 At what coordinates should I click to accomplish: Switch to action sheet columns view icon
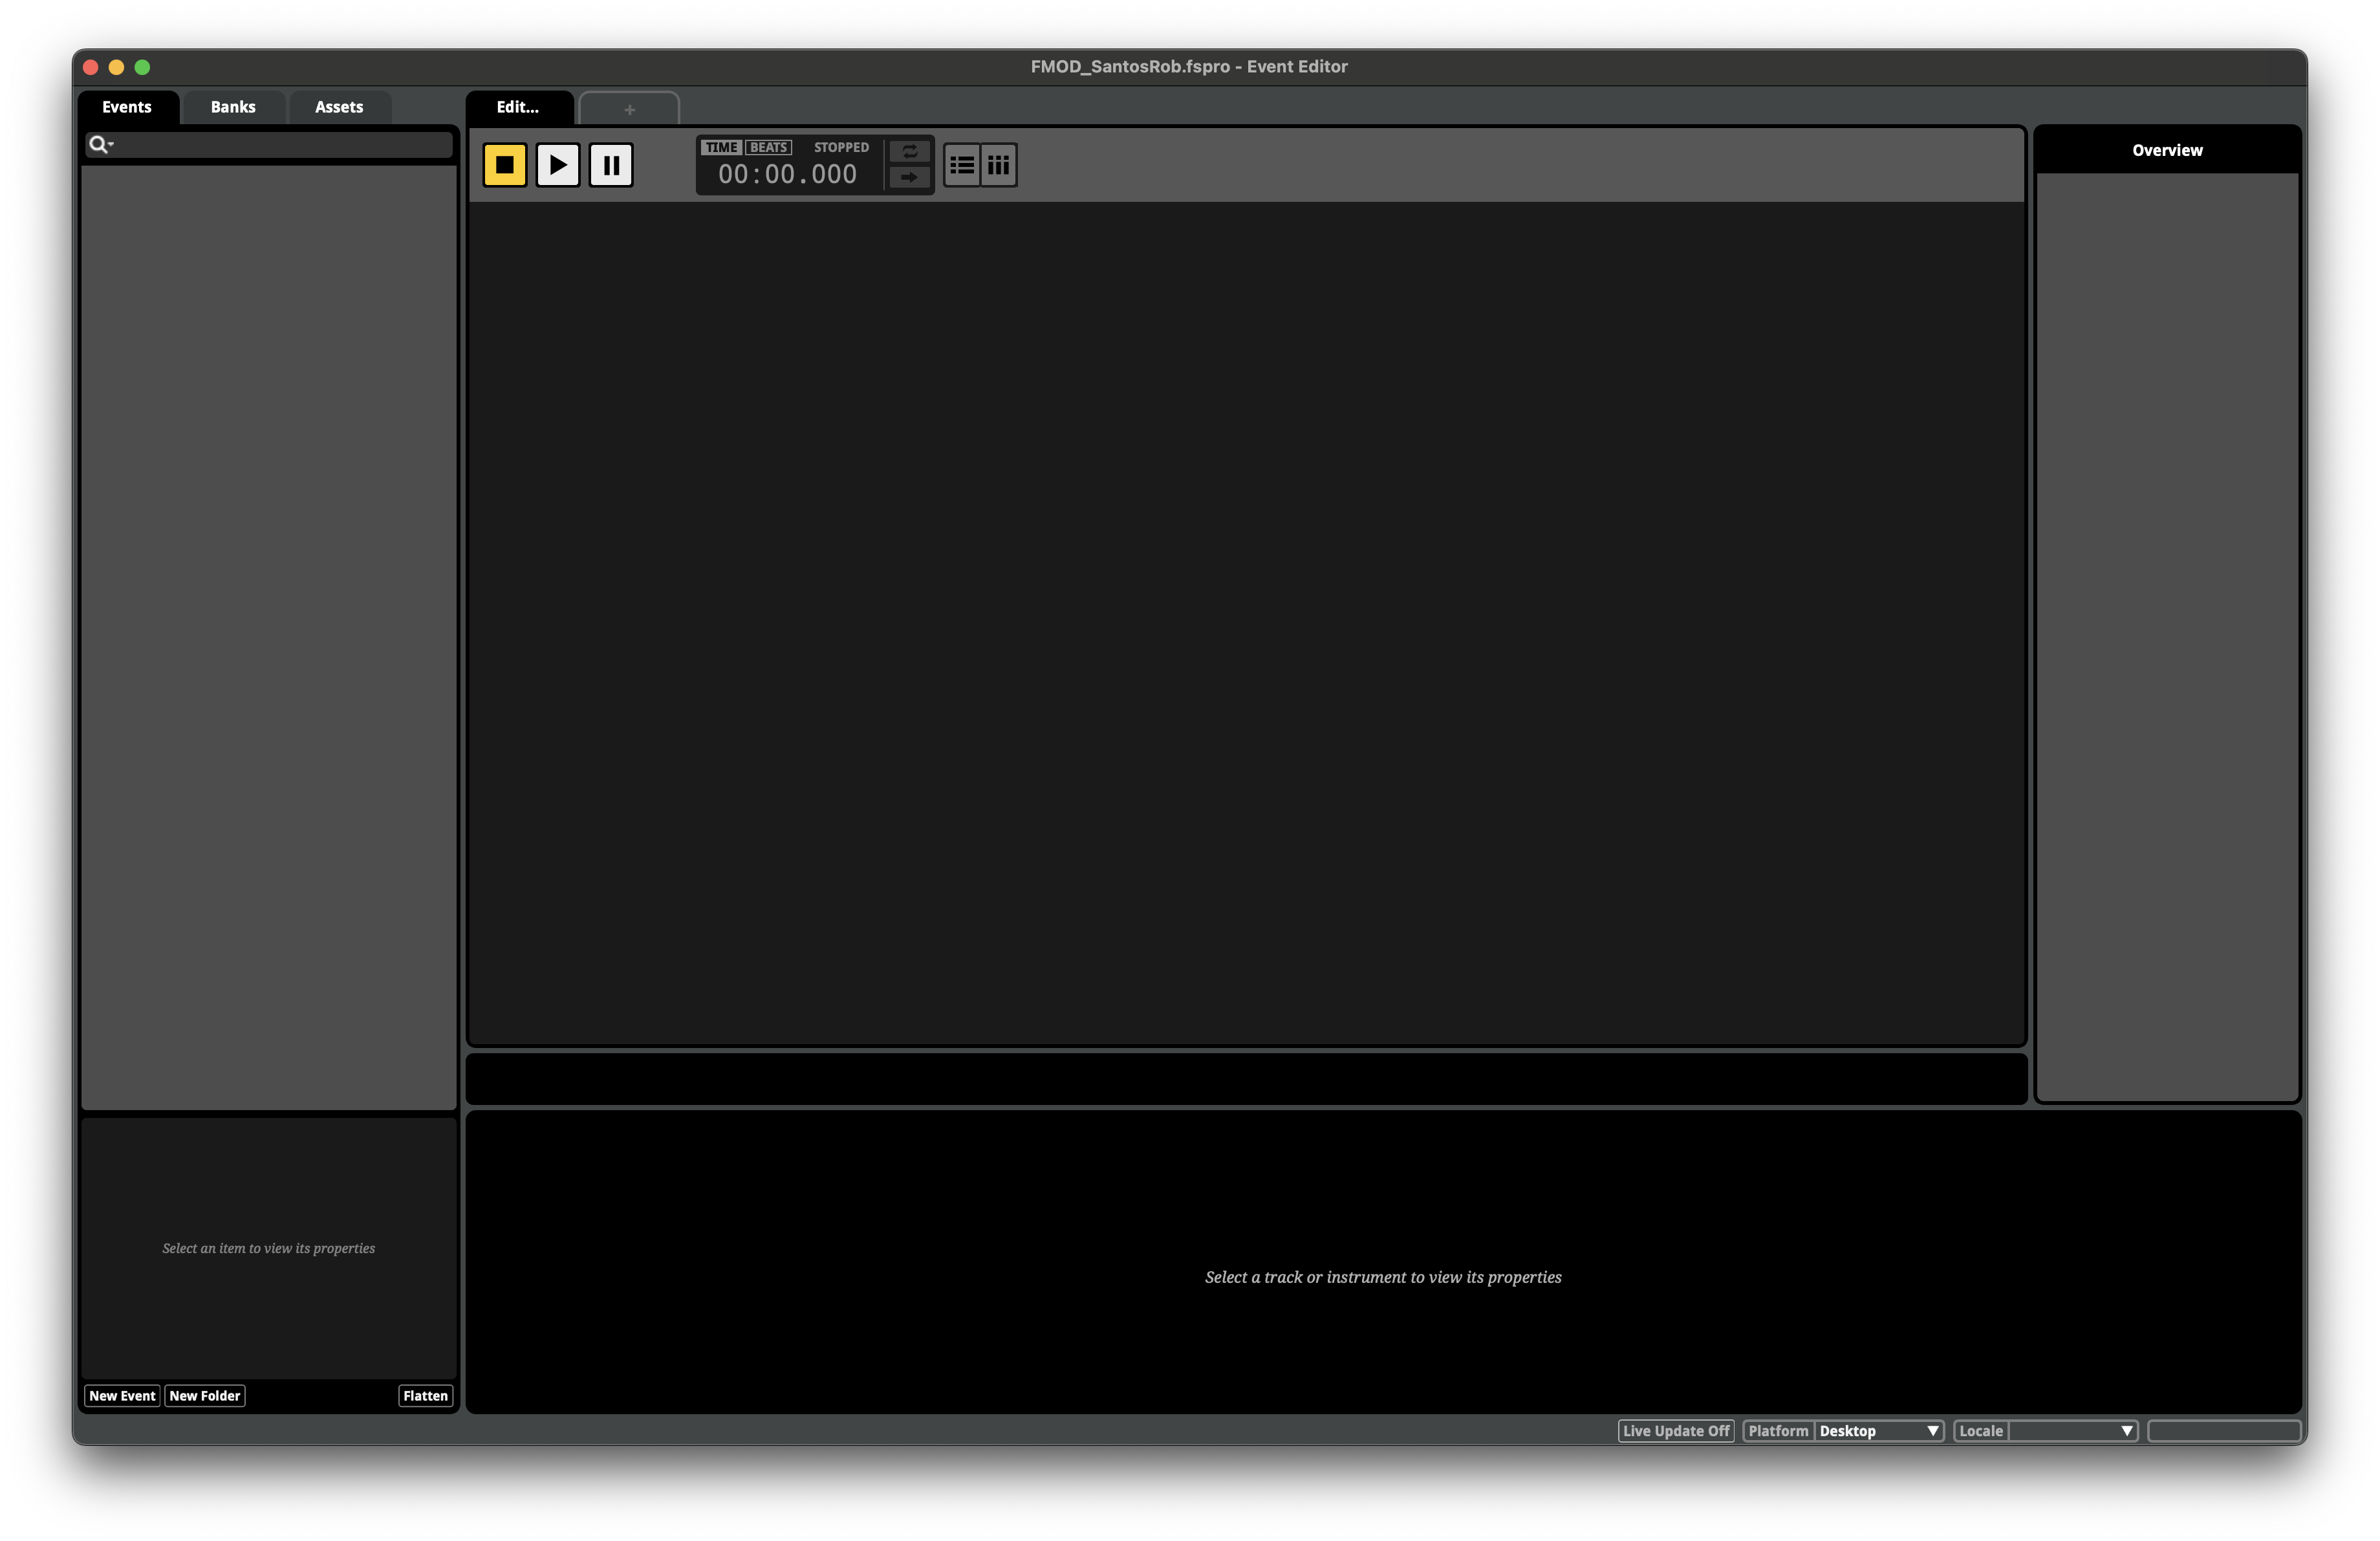pyautogui.click(x=998, y=165)
